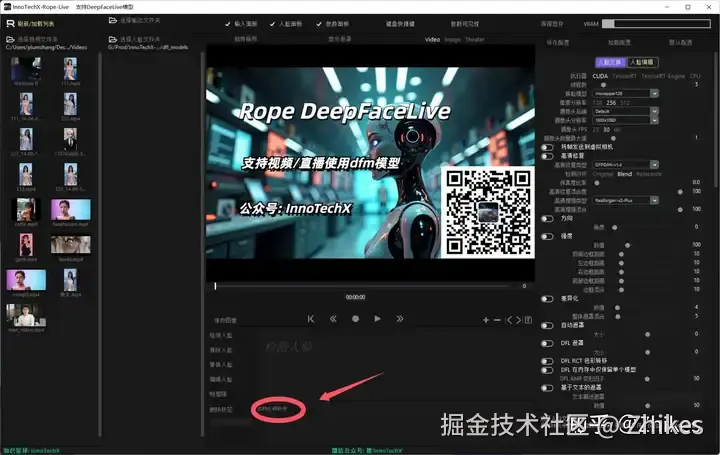Select TensorRT execution provider option
The image size is (720, 455).
(x=624, y=76)
